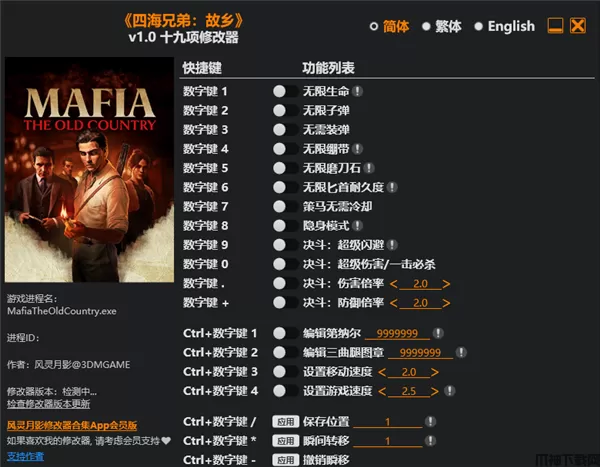
Task: Click 应用 button for 瞬间转移
Action: (285, 441)
